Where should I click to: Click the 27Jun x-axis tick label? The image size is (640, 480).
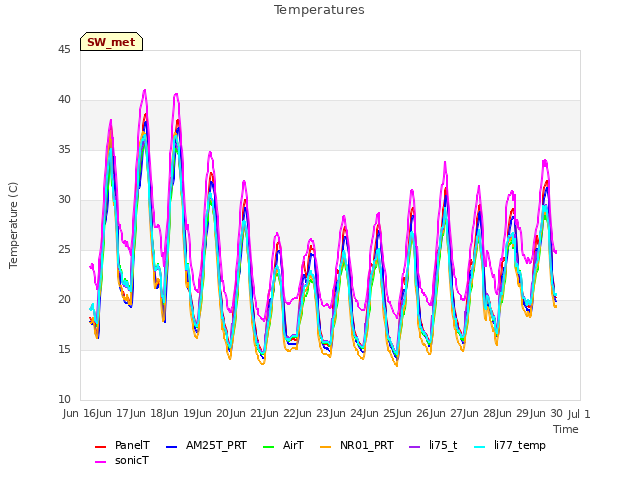464,414
